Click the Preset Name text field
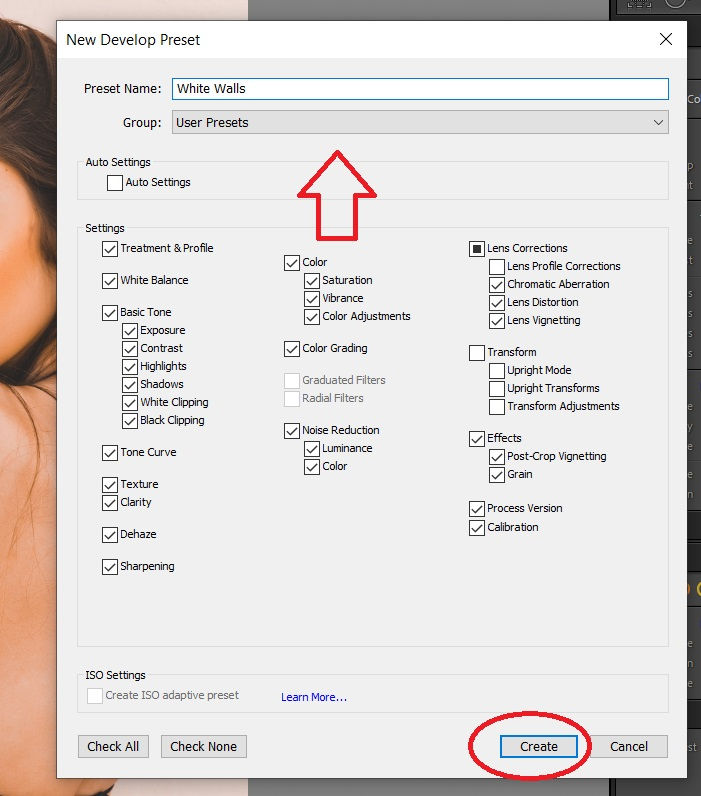Viewport: 701px width, 796px height. click(x=420, y=89)
